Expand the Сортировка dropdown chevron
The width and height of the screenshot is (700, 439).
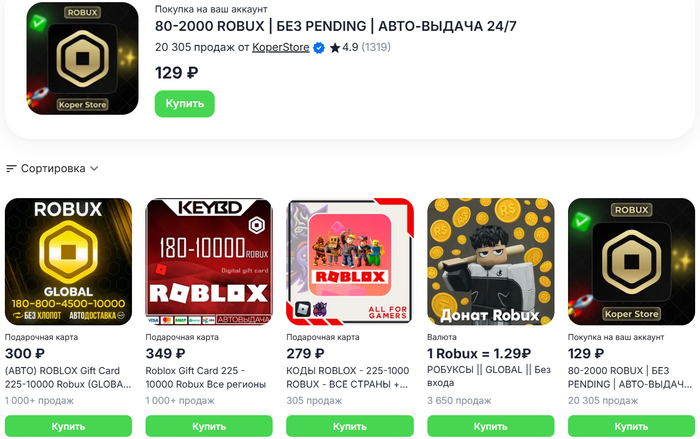click(x=93, y=169)
